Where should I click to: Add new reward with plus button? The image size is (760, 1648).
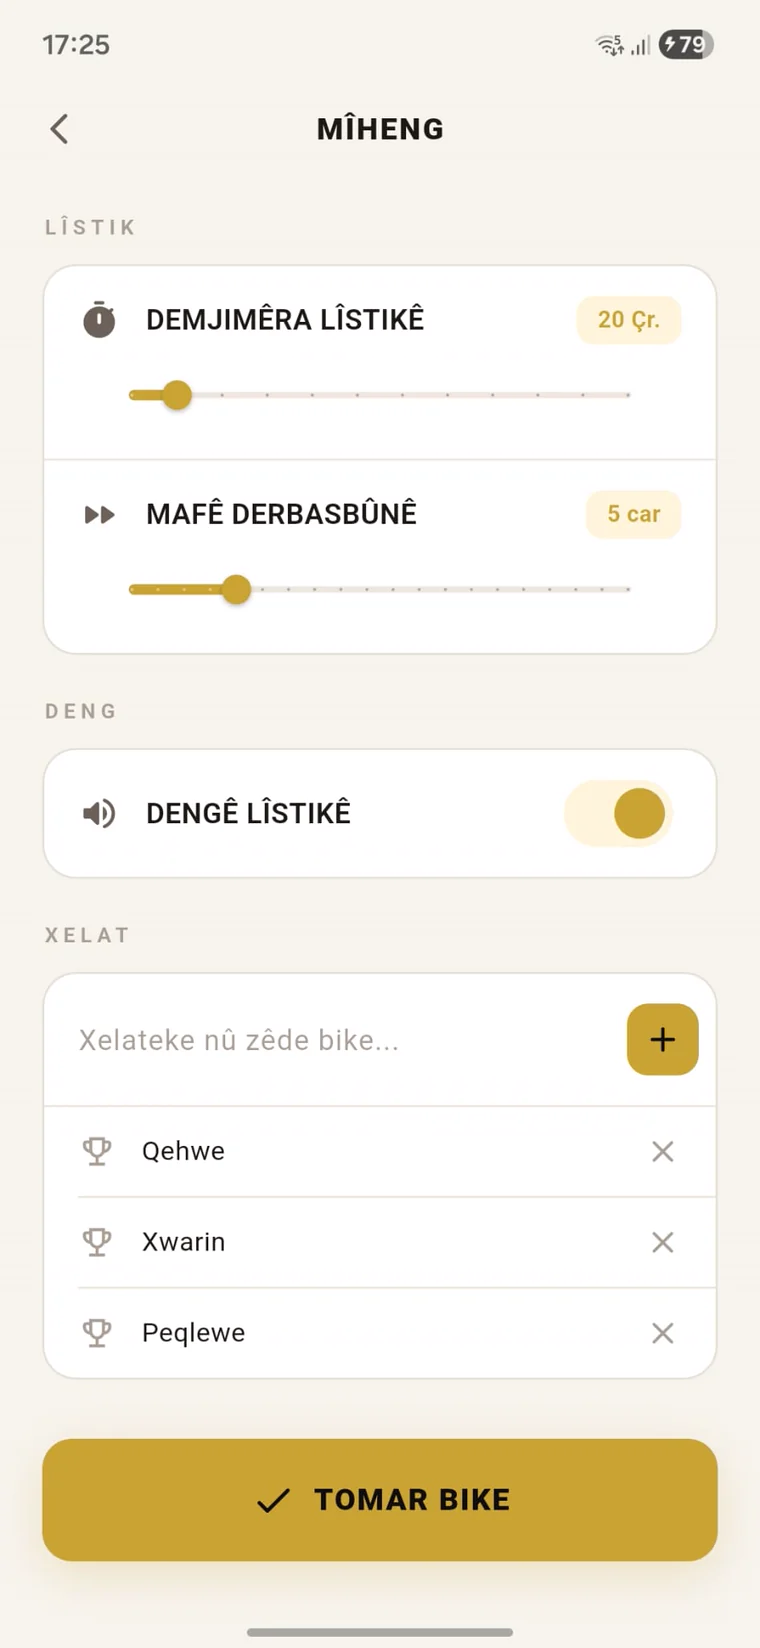[662, 1039]
